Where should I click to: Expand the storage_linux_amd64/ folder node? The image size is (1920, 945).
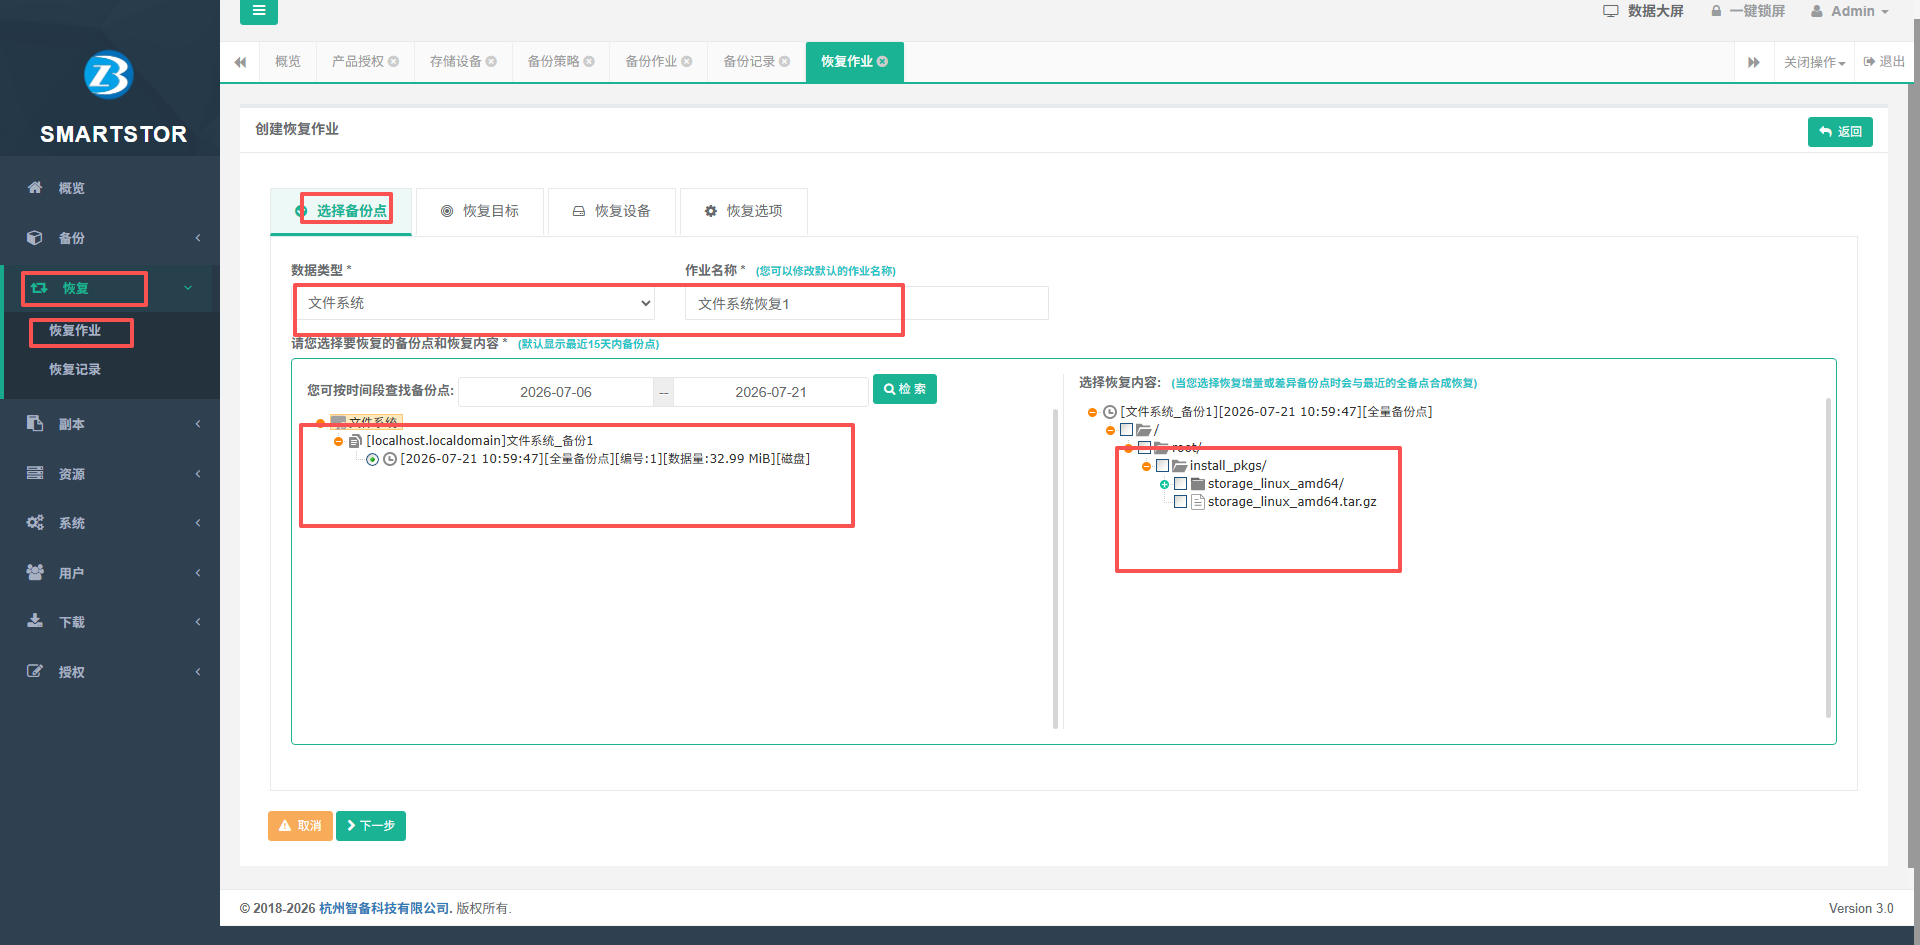pyautogui.click(x=1164, y=484)
